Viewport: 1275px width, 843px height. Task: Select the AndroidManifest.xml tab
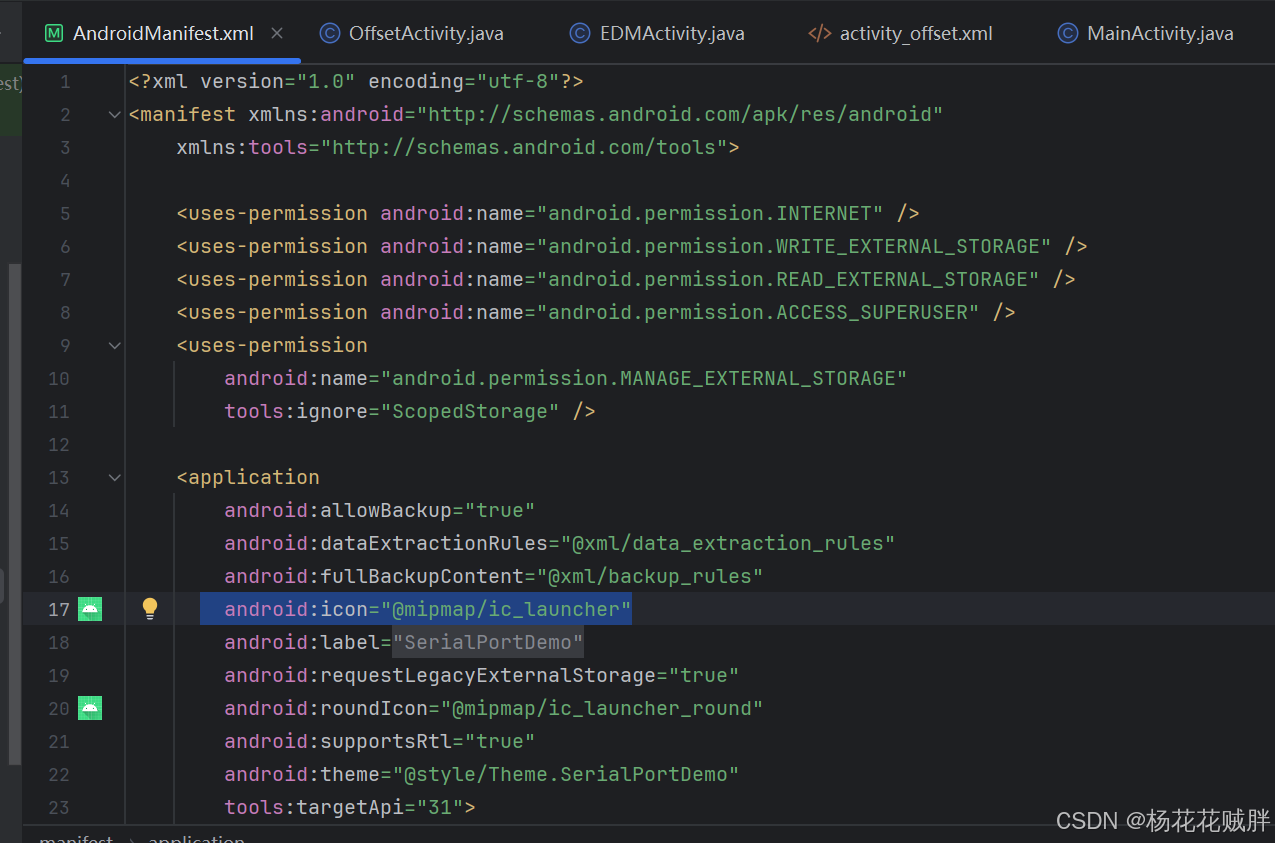[163, 33]
